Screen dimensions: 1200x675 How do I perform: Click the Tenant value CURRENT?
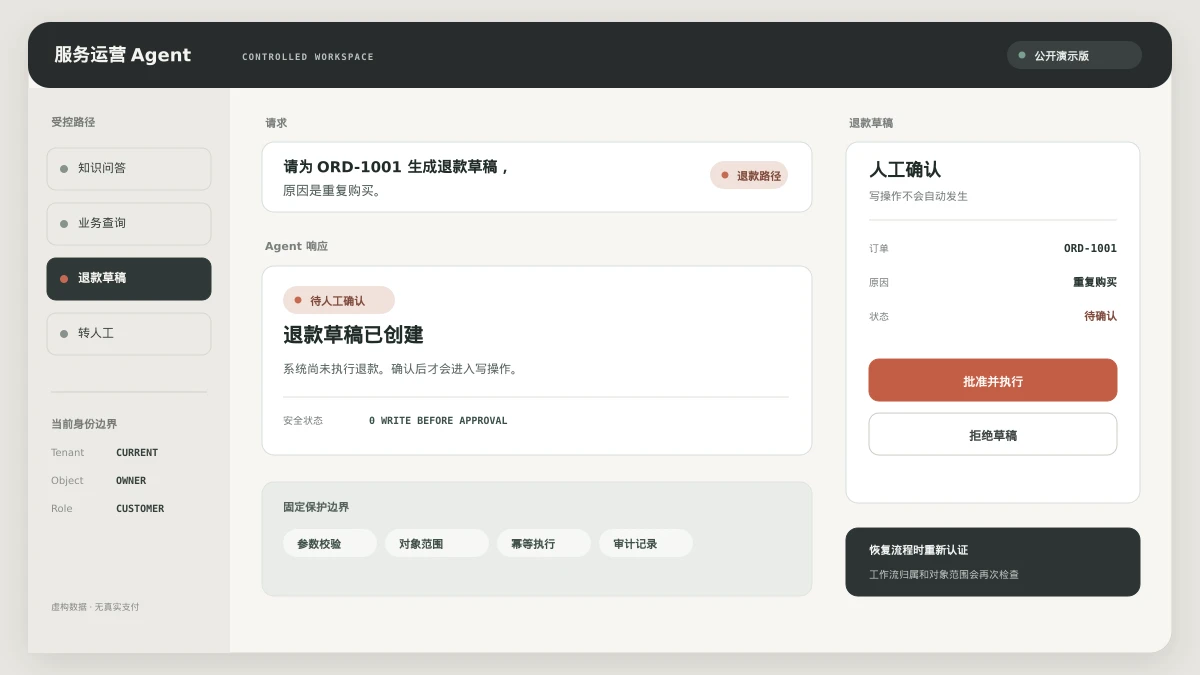tap(137, 453)
